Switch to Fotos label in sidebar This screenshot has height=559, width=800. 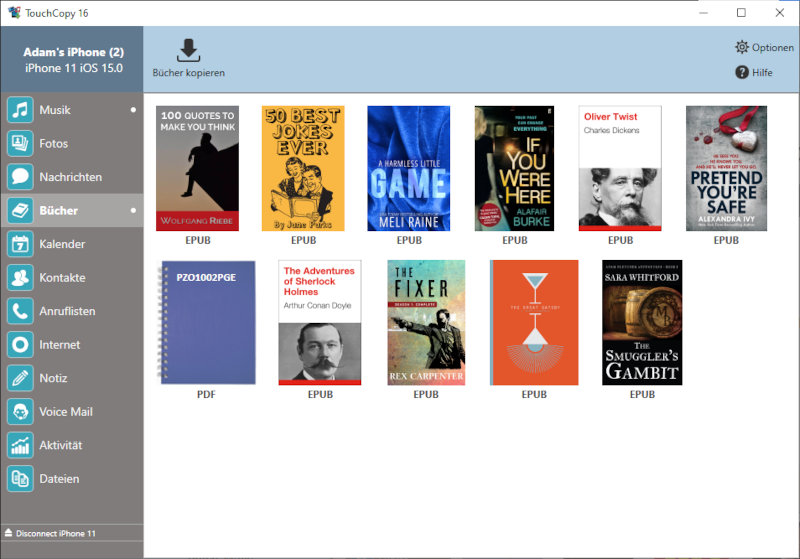tap(54, 143)
